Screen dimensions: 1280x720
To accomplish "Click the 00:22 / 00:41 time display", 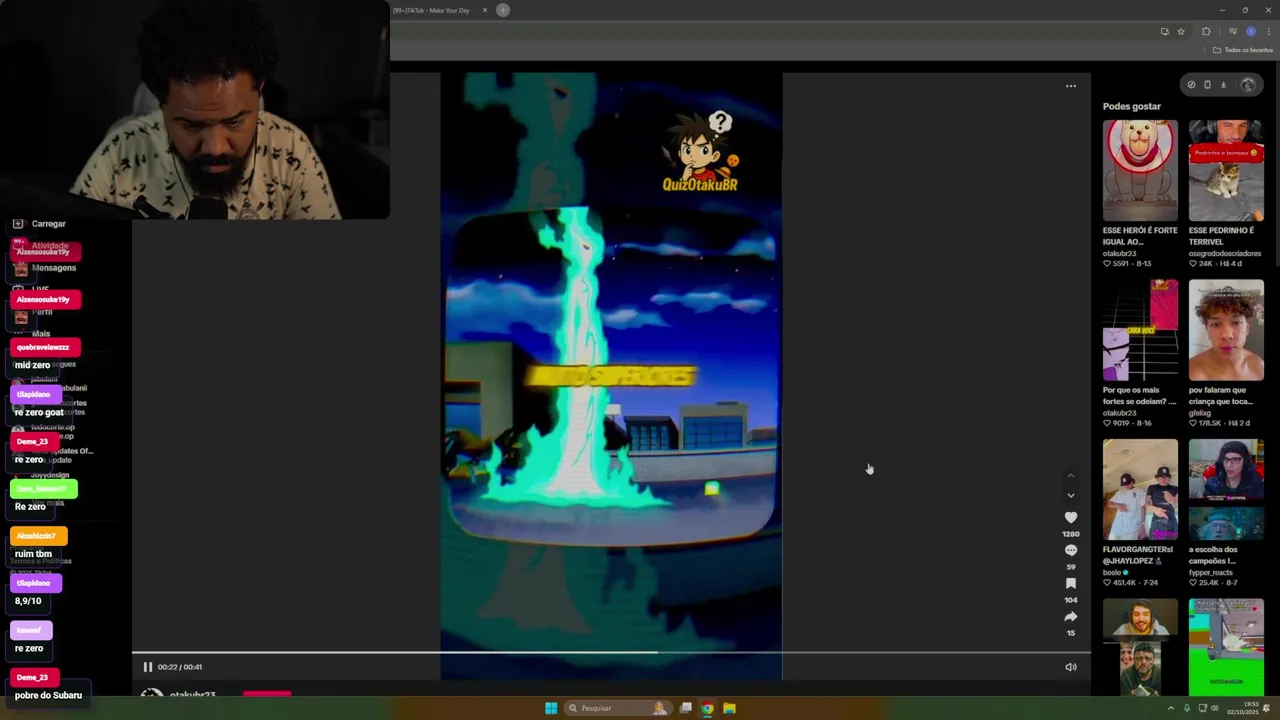I will pyautogui.click(x=180, y=667).
